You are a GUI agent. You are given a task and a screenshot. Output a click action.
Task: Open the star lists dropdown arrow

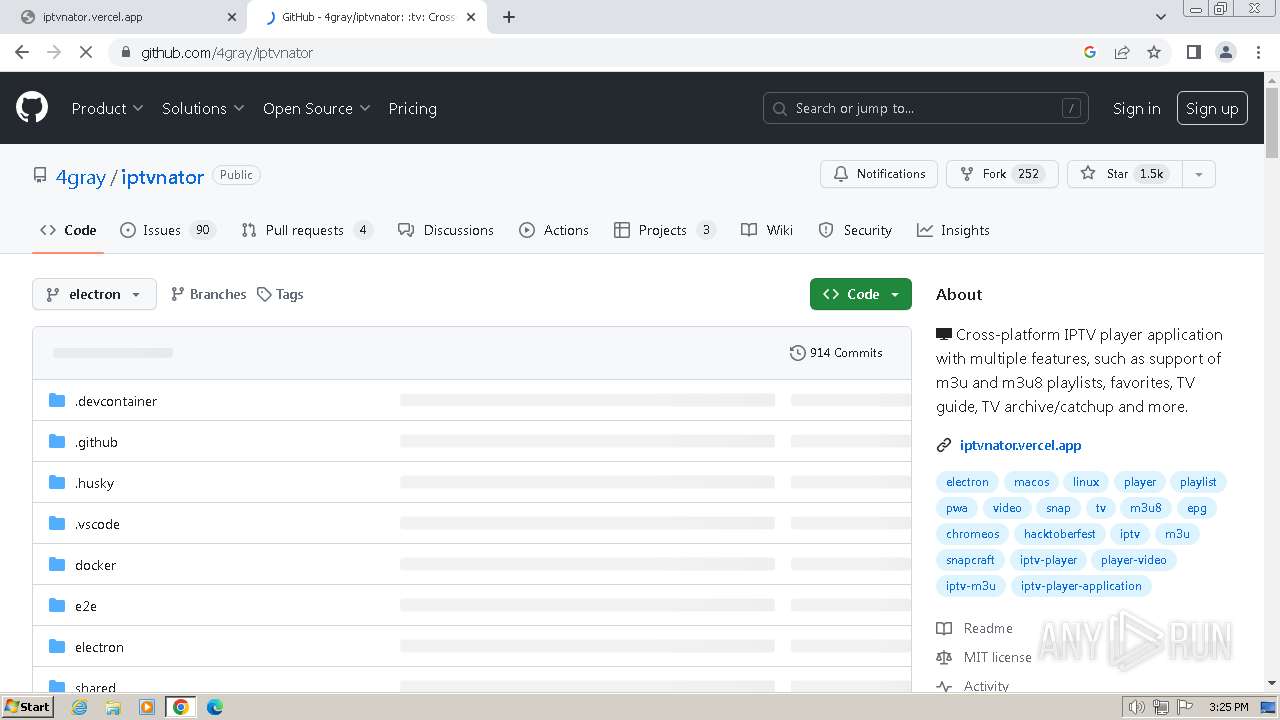tap(1198, 174)
